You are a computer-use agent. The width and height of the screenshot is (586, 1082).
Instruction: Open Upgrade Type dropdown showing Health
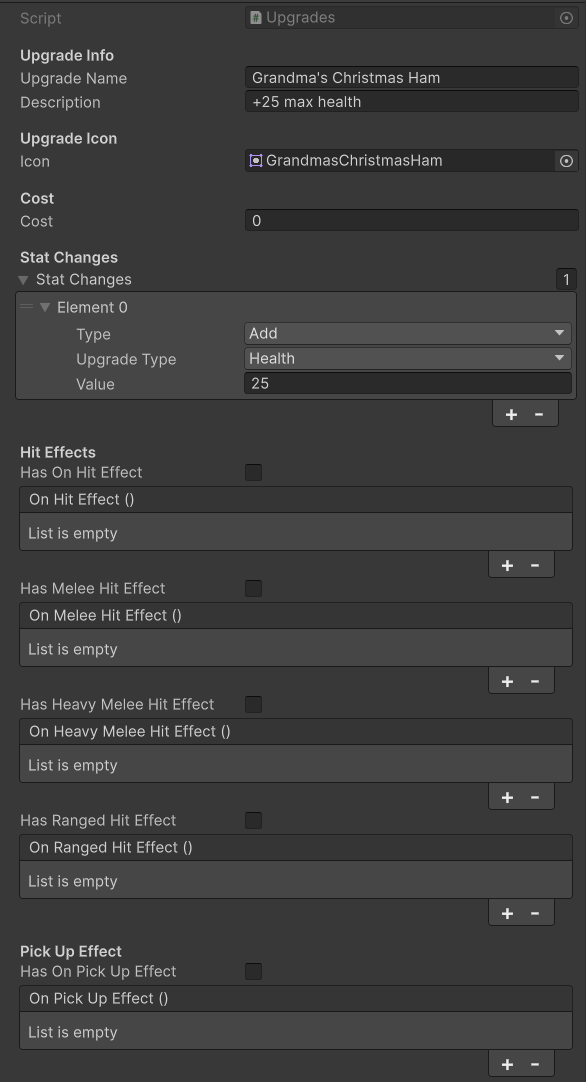[x=408, y=359]
